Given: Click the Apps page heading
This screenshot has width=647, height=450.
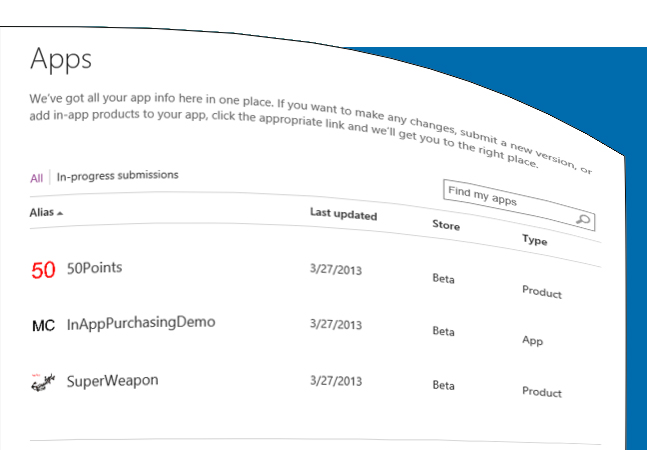Looking at the screenshot, I should tap(61, 58).
